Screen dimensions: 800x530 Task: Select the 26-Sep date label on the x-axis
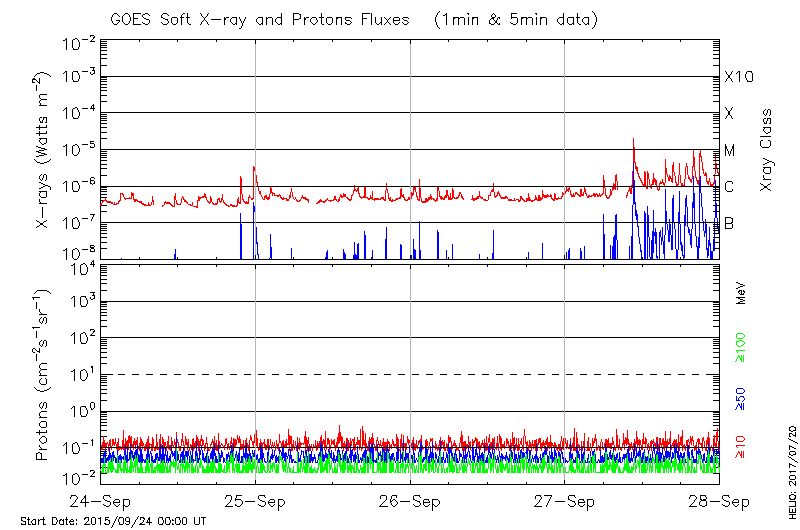410,500
